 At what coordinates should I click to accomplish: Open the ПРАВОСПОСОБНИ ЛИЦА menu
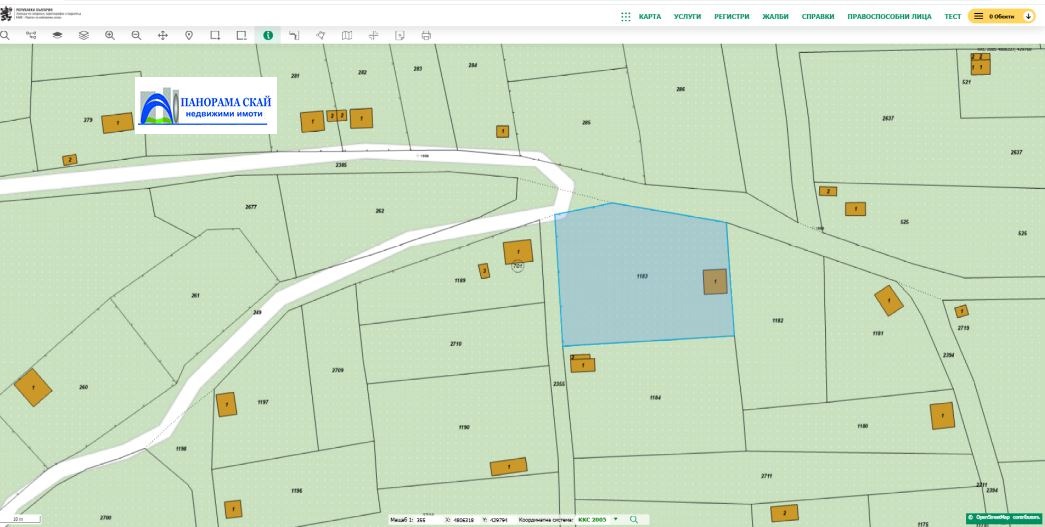[889, 17]
